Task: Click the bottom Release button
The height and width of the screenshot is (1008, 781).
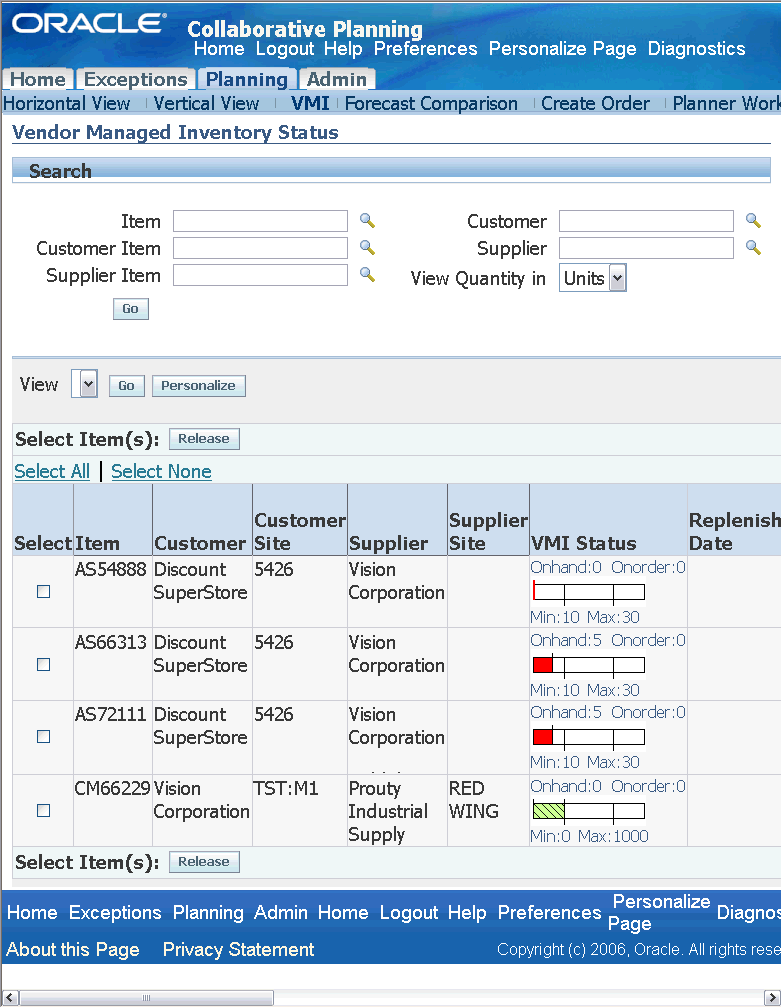Action: point(204,862)
